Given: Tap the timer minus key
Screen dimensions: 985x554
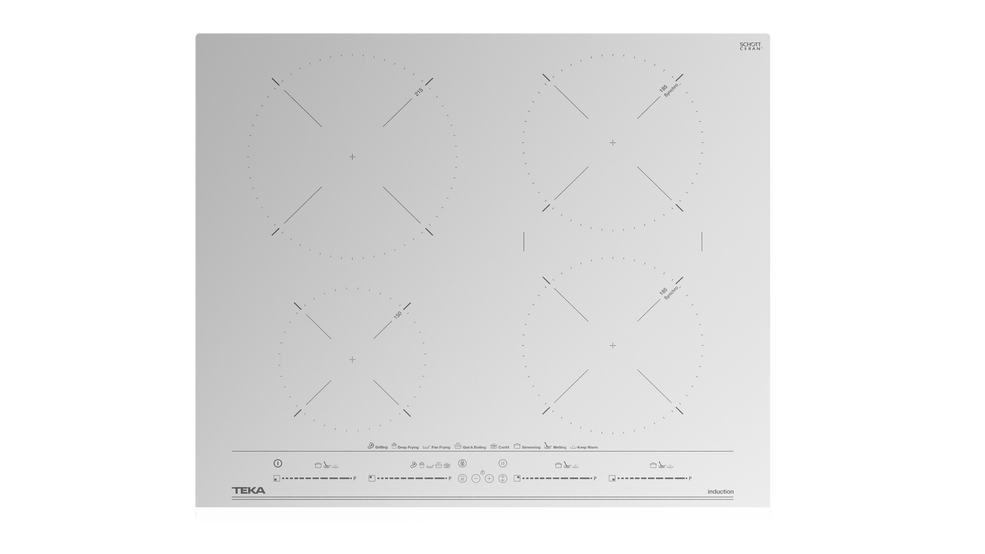Looking at the screenshot, I should coord(476,479).
